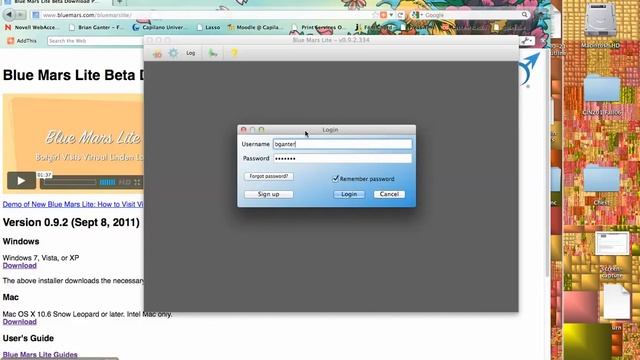Click the Windows Download link

pos(20,266)
